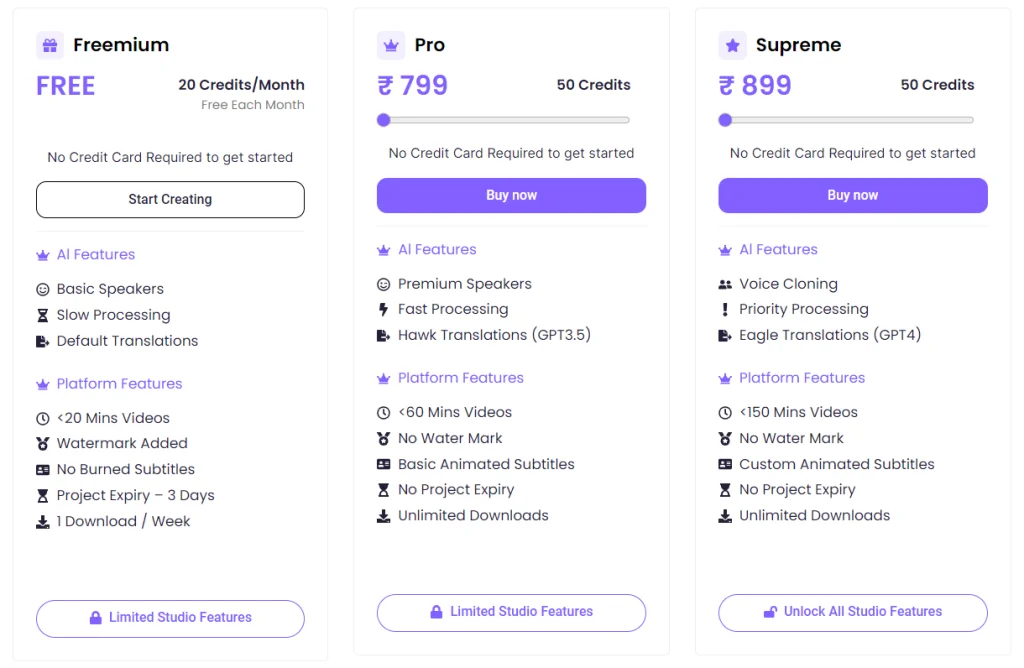1024x668 pixels.
Task: Click the Voice Cloning people icon
Action: tap(725, 284)
